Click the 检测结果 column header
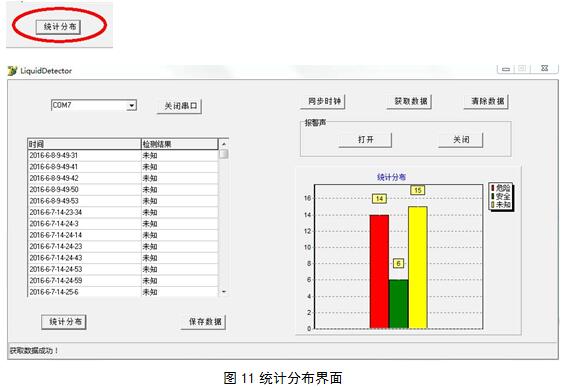 [x=179, y=144]
